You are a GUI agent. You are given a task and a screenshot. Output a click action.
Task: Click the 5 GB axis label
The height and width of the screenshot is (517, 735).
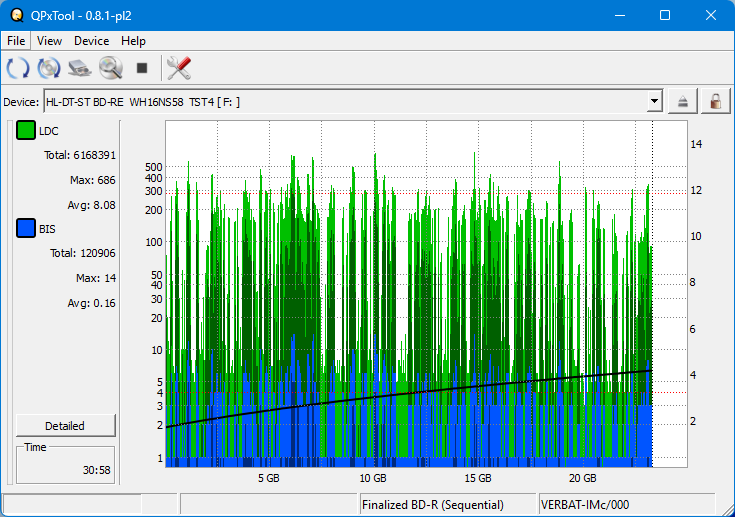tap(269, 478)
